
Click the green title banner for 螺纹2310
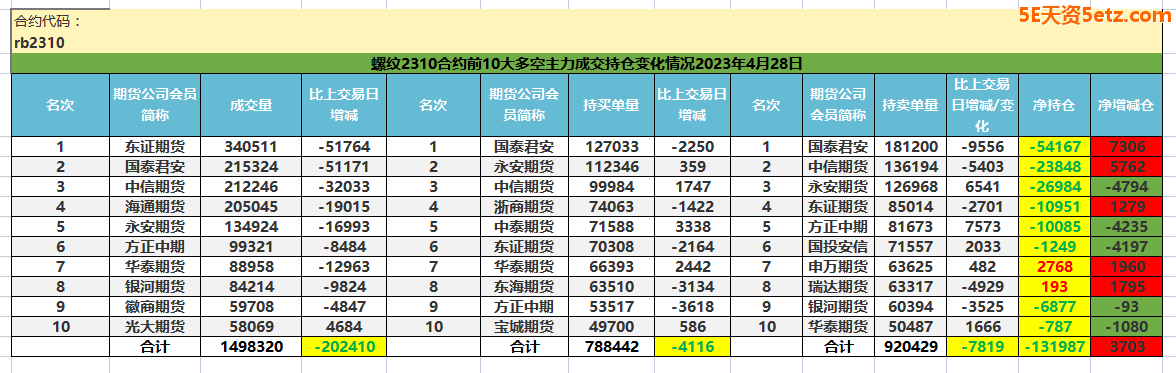[587, 64]
